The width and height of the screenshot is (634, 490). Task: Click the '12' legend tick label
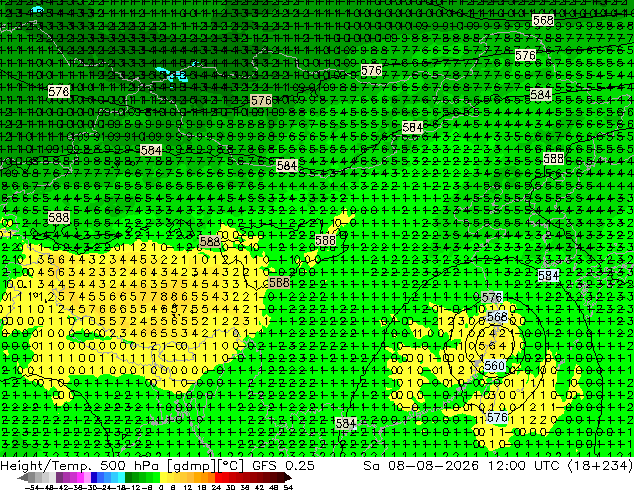(188, 487)
